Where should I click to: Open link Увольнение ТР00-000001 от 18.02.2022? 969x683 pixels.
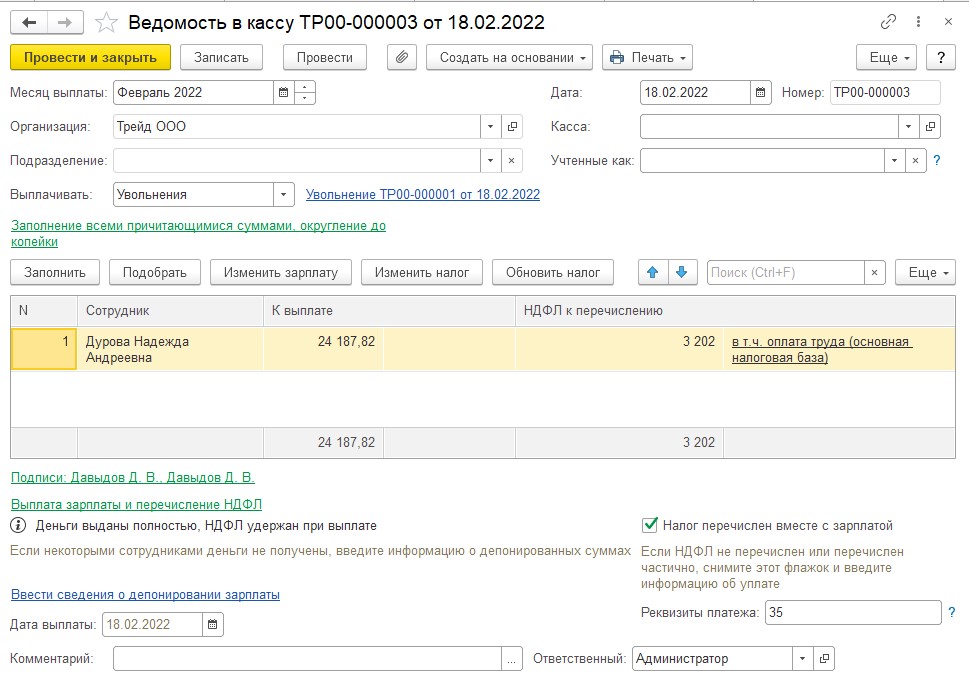423,195
